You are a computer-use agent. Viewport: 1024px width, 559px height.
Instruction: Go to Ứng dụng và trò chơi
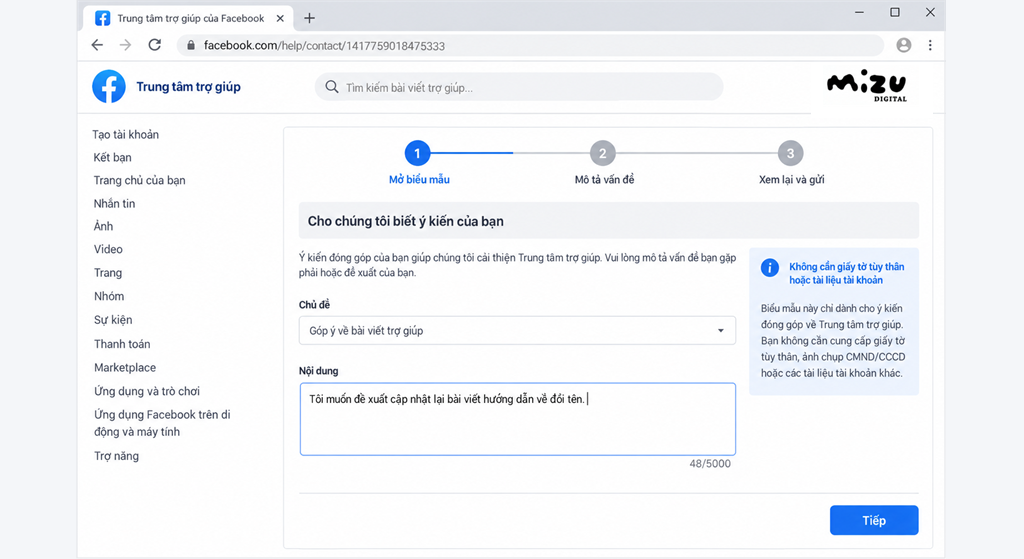146,391
